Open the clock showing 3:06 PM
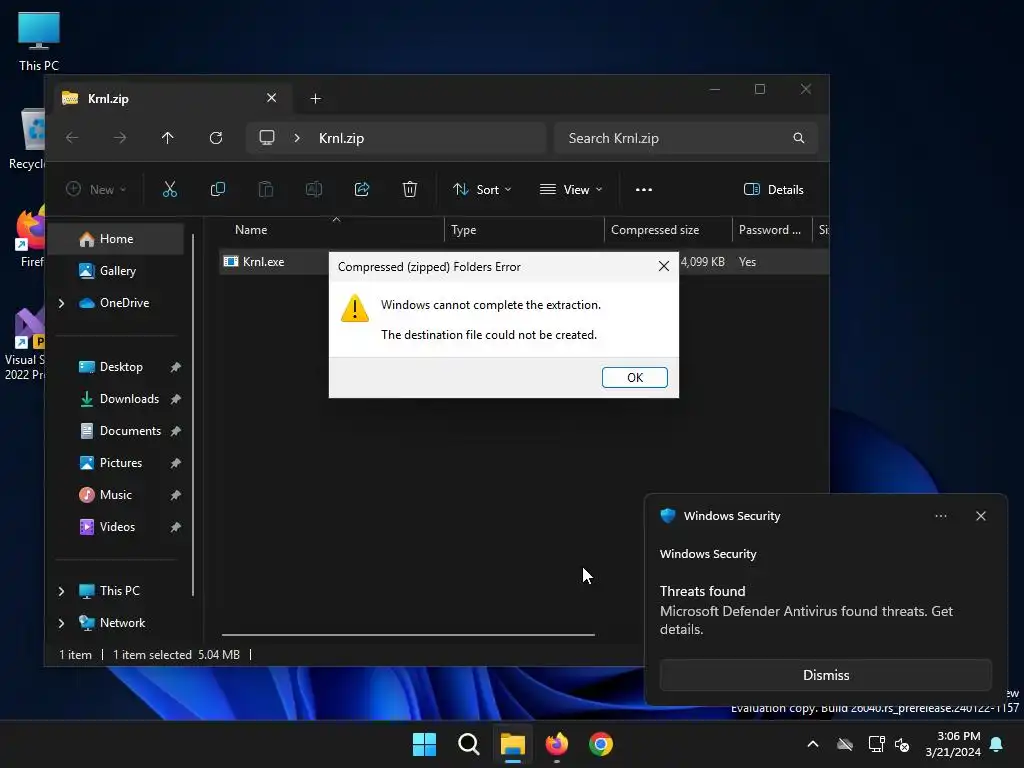Viewport: 1024px width, 768px height. click(953, 744)
